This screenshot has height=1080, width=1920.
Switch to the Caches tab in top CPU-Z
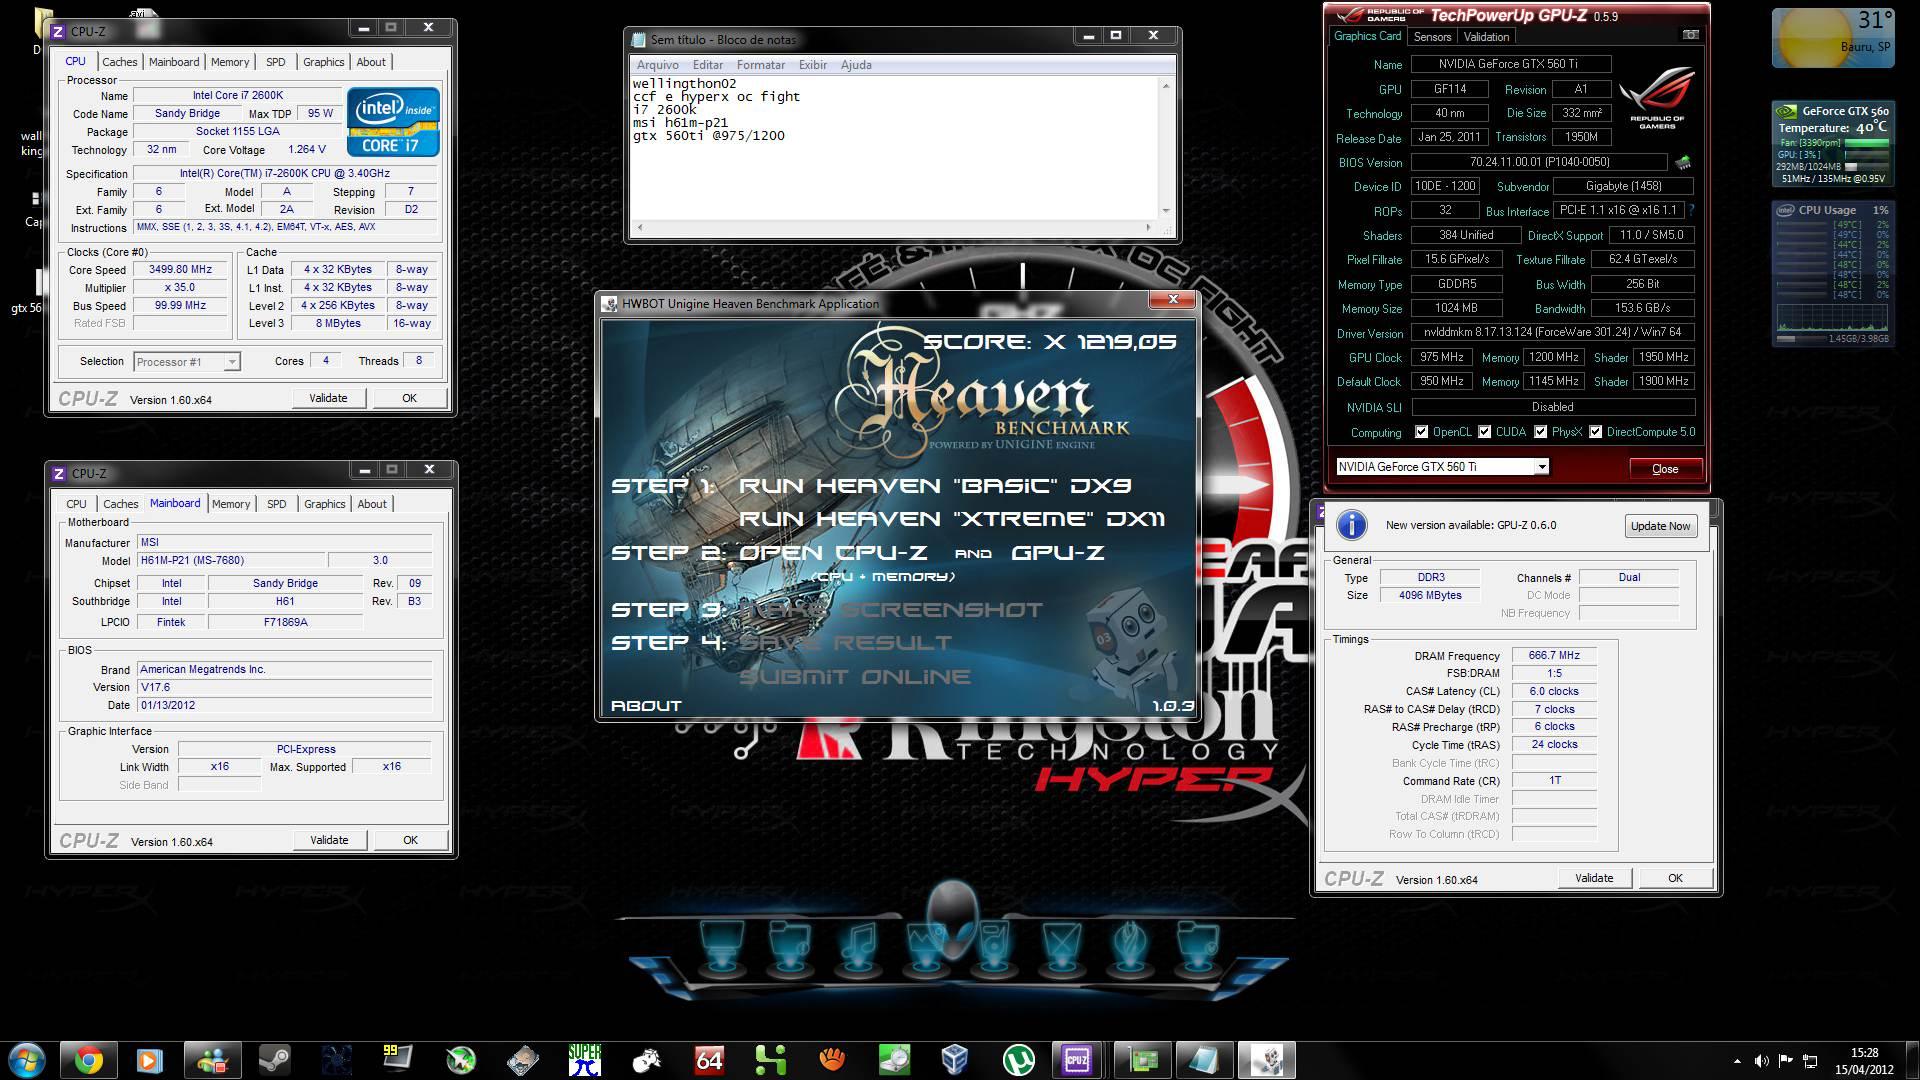tap(120, 62)
